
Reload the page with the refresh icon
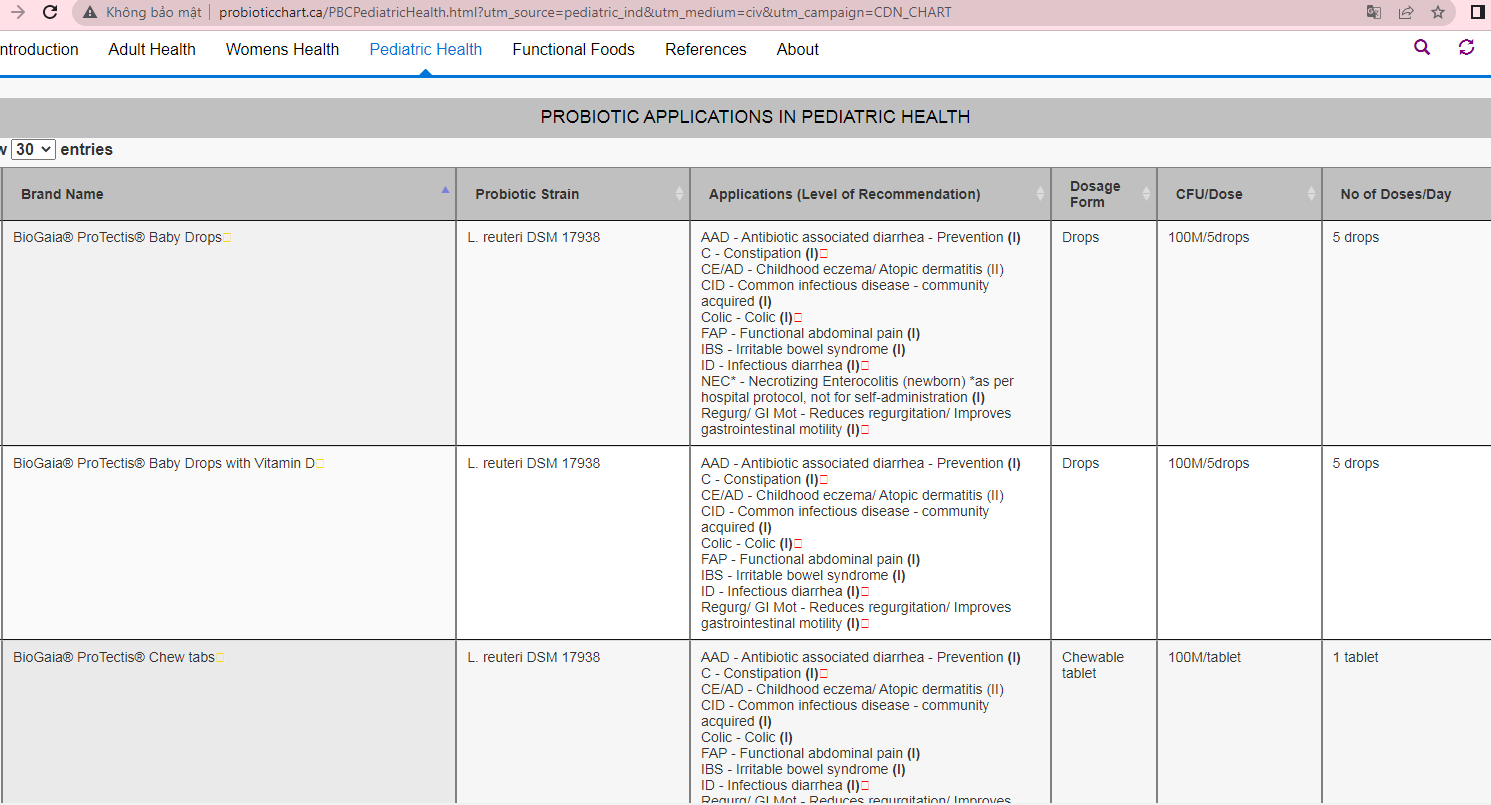coord(50,13)
